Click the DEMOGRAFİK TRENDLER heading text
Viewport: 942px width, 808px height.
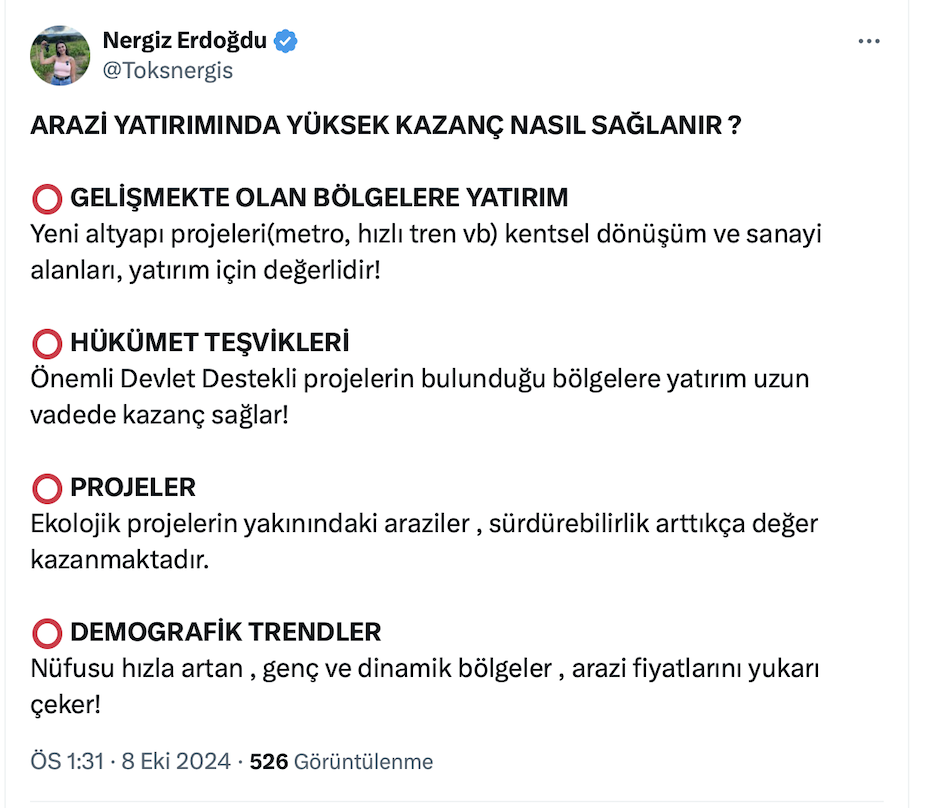225,633
